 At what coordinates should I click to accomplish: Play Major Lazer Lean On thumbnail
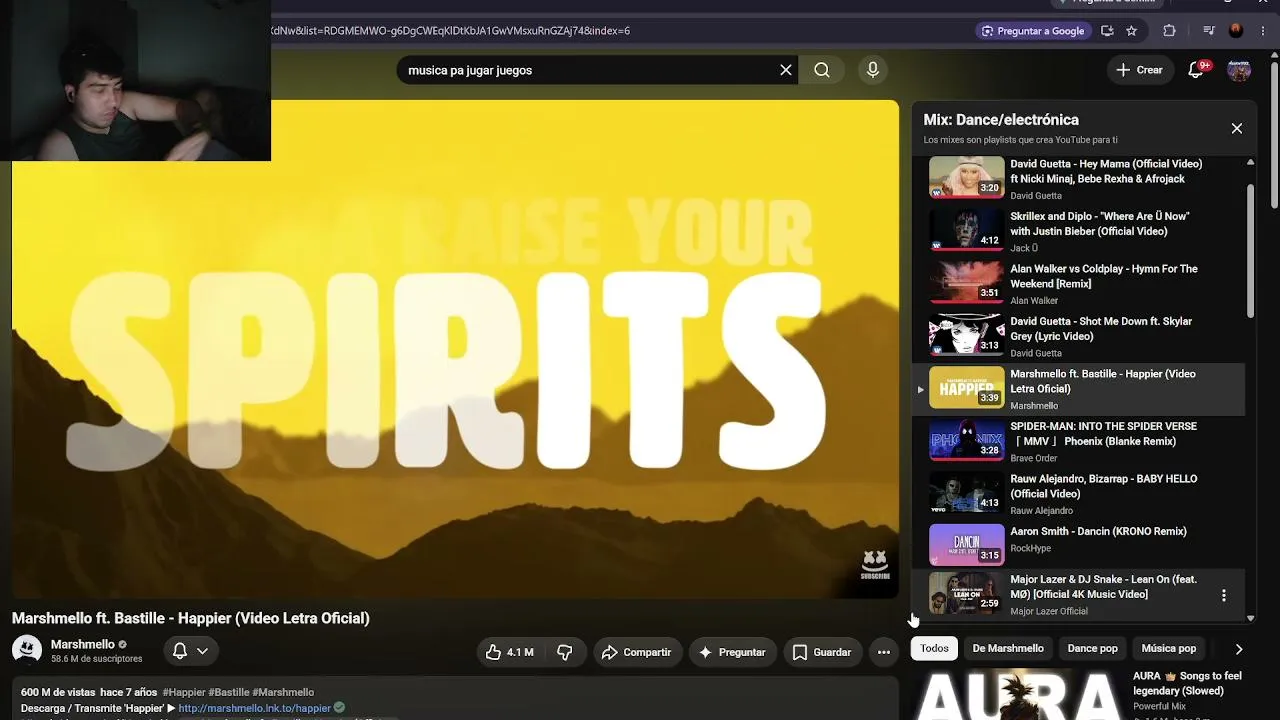pyautogui.click(x=967, y=593)
